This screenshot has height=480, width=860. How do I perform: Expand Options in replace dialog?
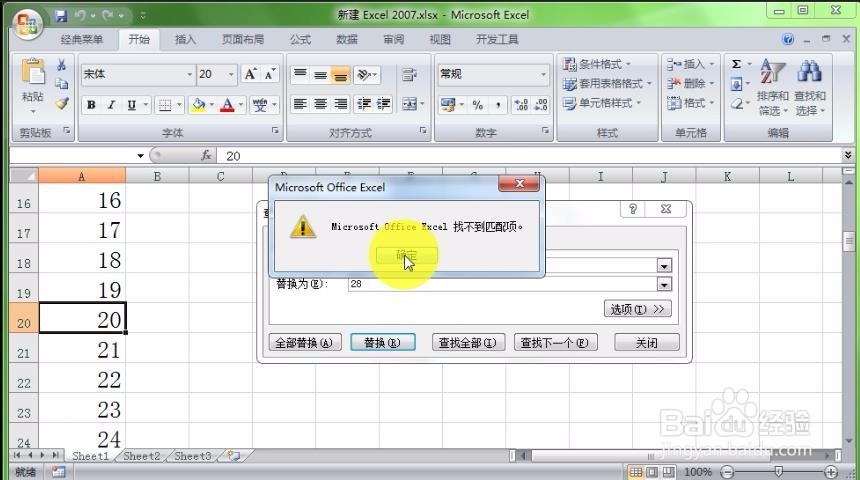tap(637, 309)
